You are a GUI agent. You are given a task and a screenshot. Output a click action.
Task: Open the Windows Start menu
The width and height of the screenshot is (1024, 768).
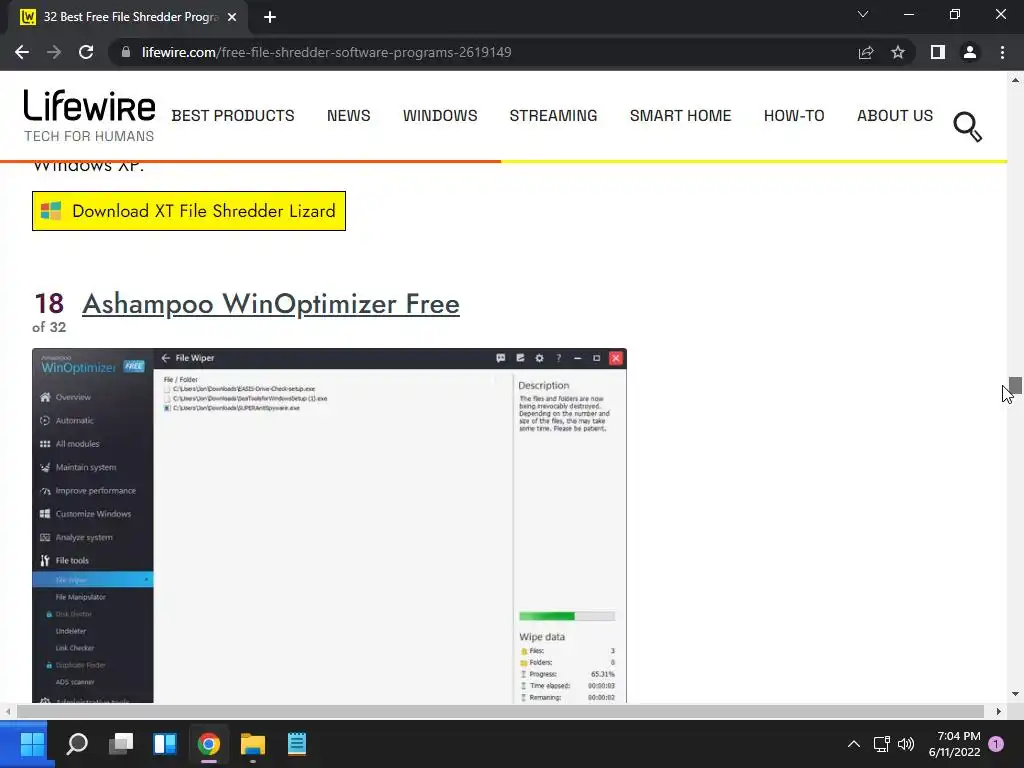pos(32,744)
